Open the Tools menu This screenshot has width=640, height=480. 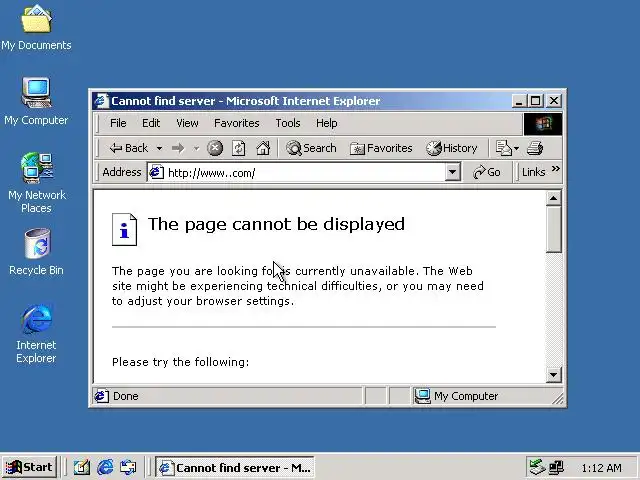click(288, 123)
